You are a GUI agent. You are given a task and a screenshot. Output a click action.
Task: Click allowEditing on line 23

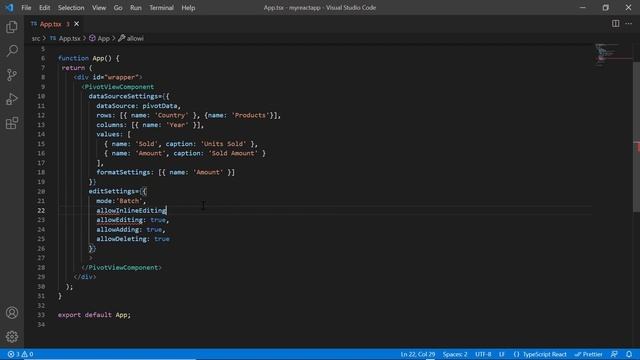point(119,220)
